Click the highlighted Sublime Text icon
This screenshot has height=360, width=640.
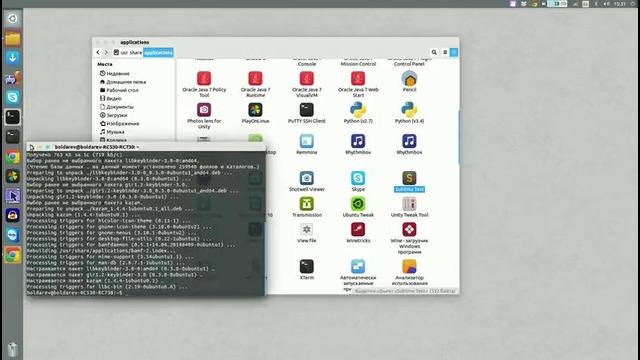pyautogui.click(x=409, y=178)
